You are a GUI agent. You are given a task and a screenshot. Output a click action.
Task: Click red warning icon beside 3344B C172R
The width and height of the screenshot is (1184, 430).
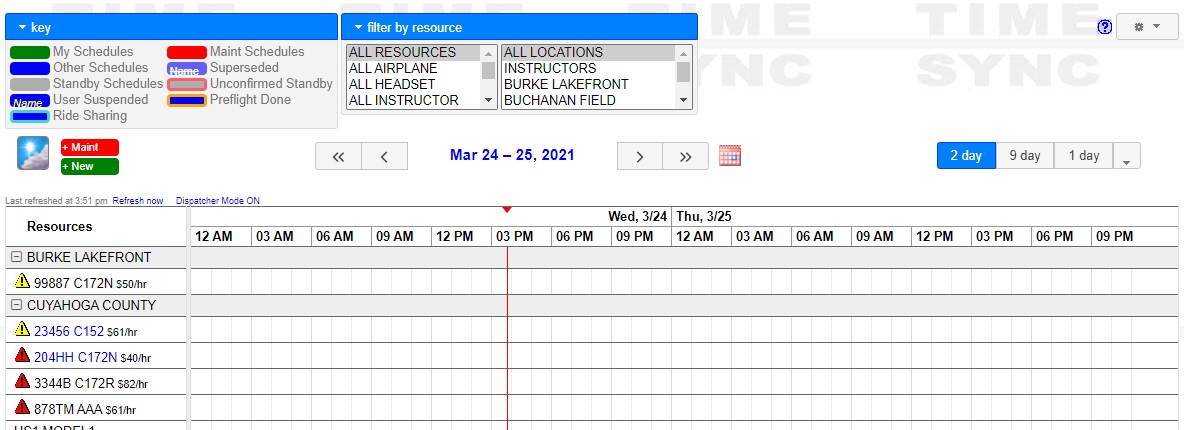[x=22, y=382]
